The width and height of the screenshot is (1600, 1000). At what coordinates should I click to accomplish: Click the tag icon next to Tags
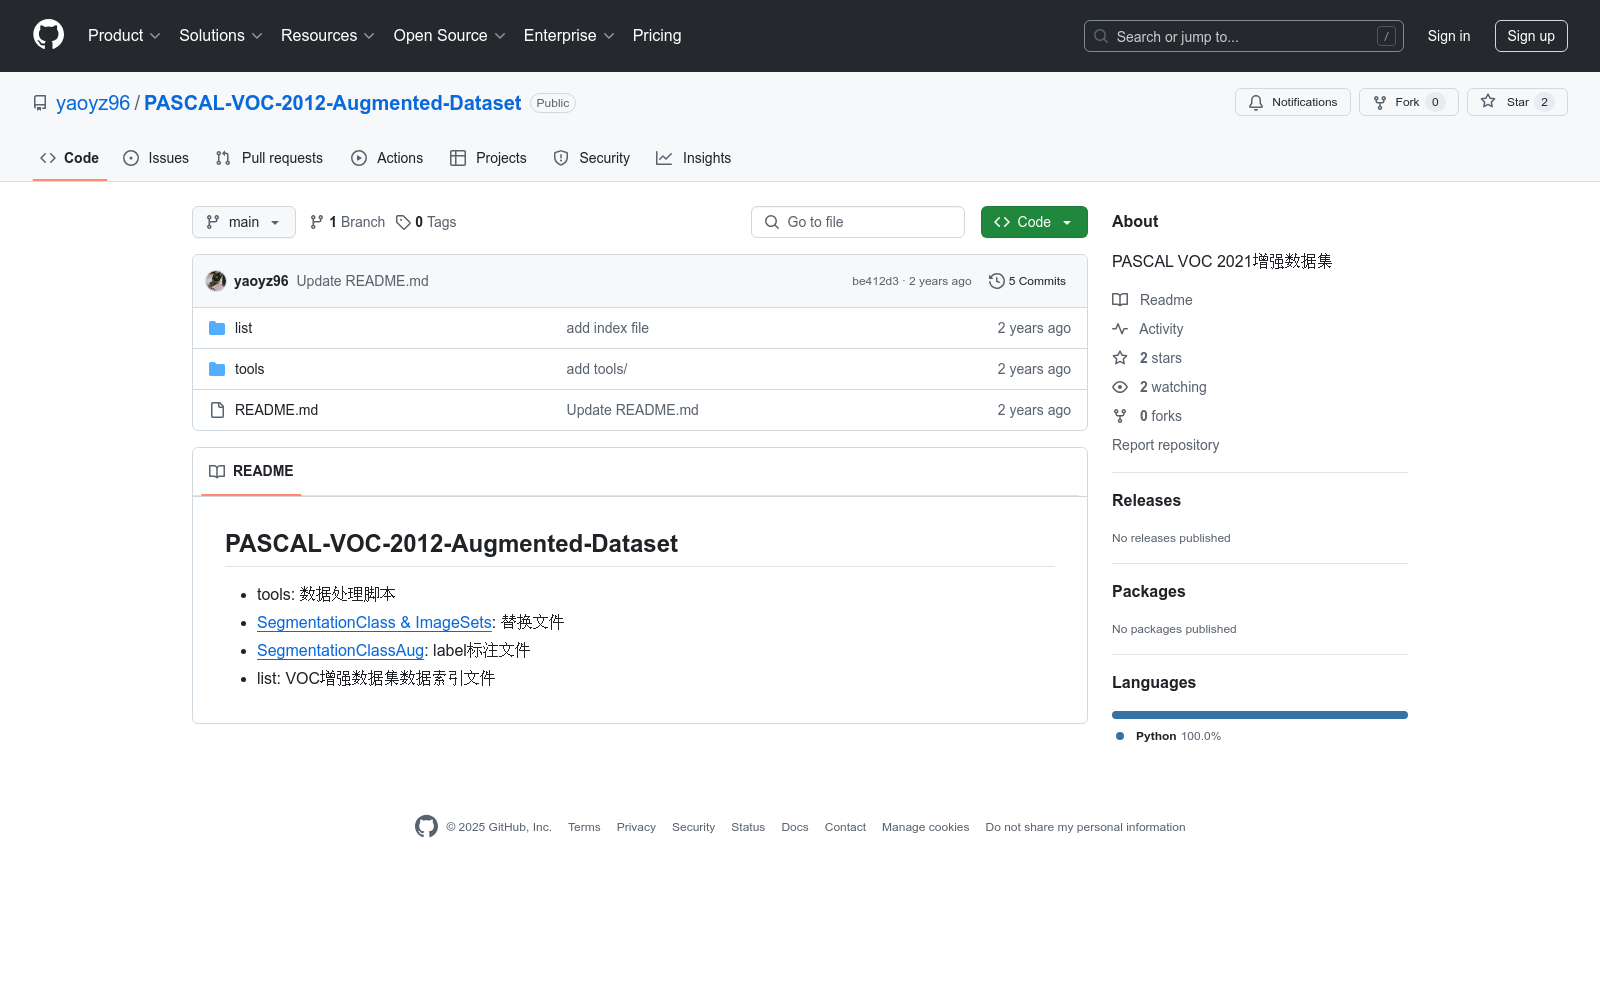click(403, 222)
